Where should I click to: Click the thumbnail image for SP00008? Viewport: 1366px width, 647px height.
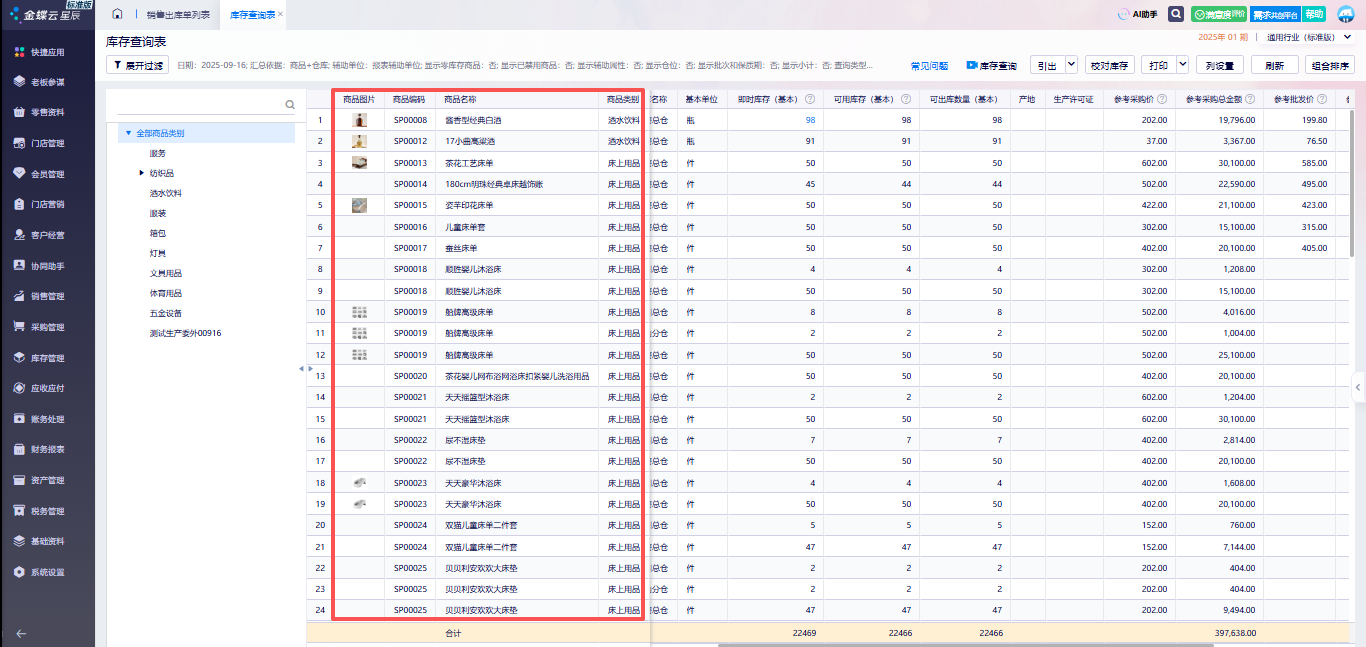[359, 120]
